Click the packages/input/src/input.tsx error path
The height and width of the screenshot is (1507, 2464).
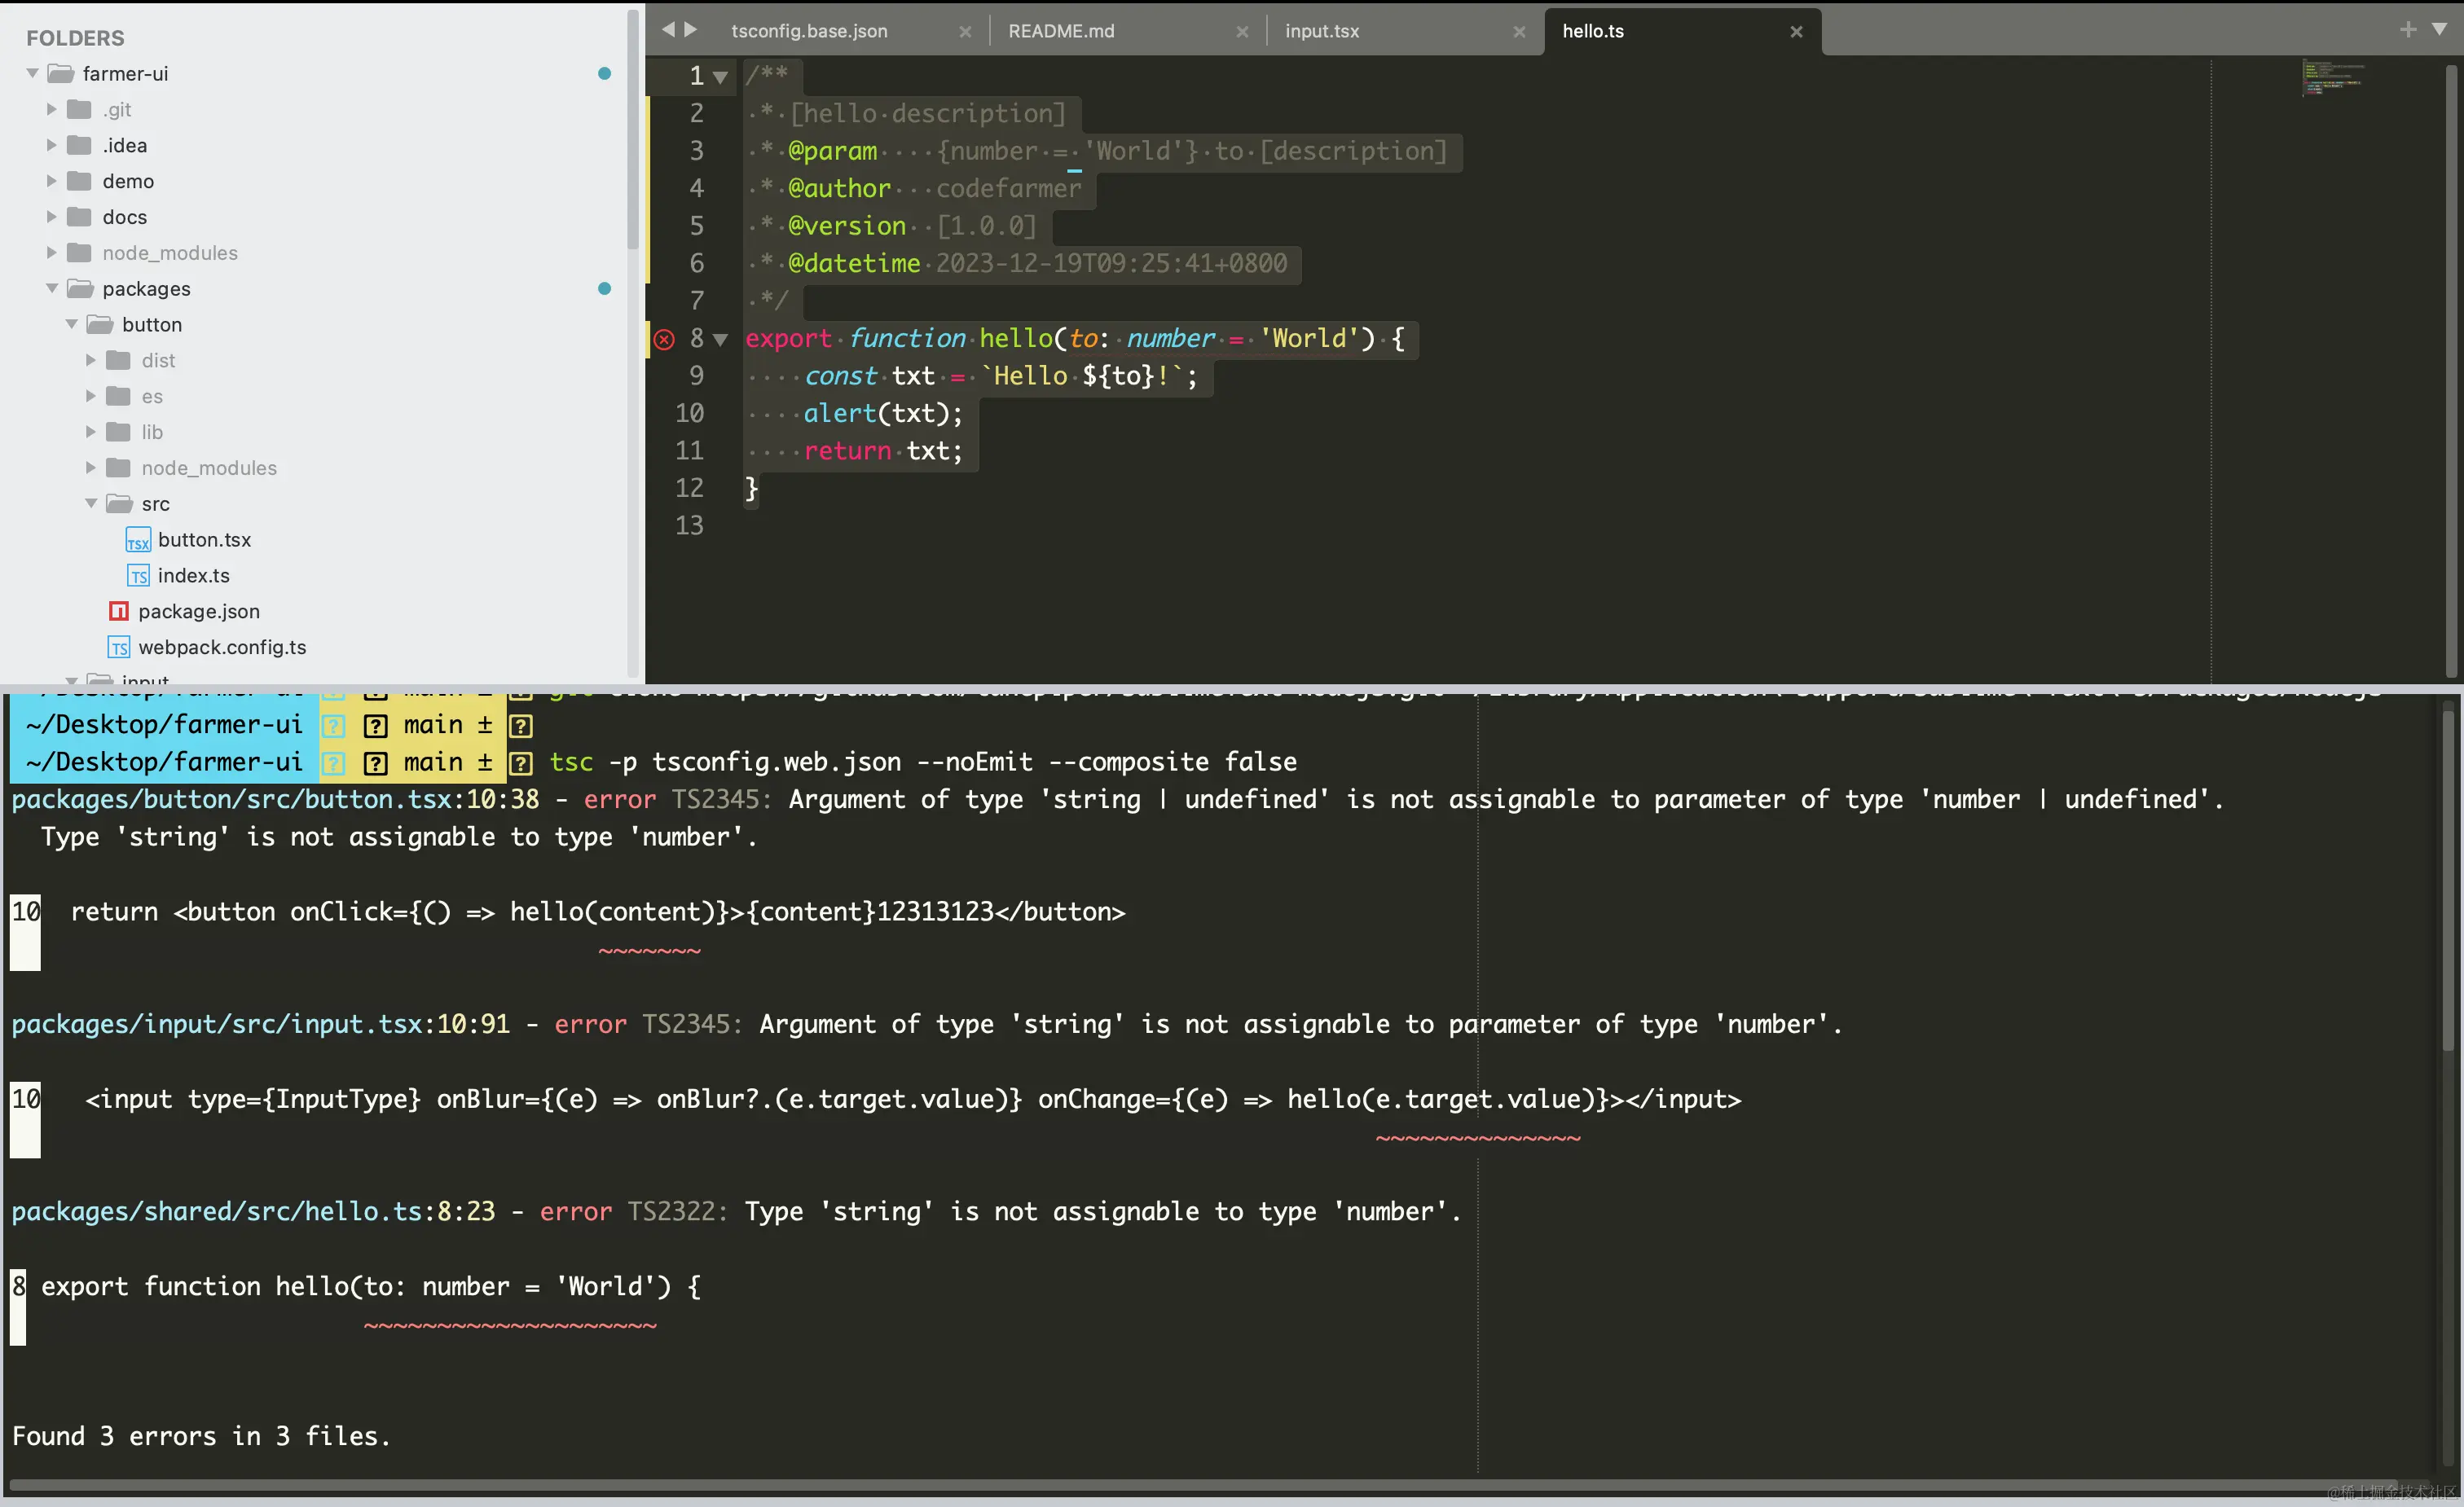tap(216, 1024)
